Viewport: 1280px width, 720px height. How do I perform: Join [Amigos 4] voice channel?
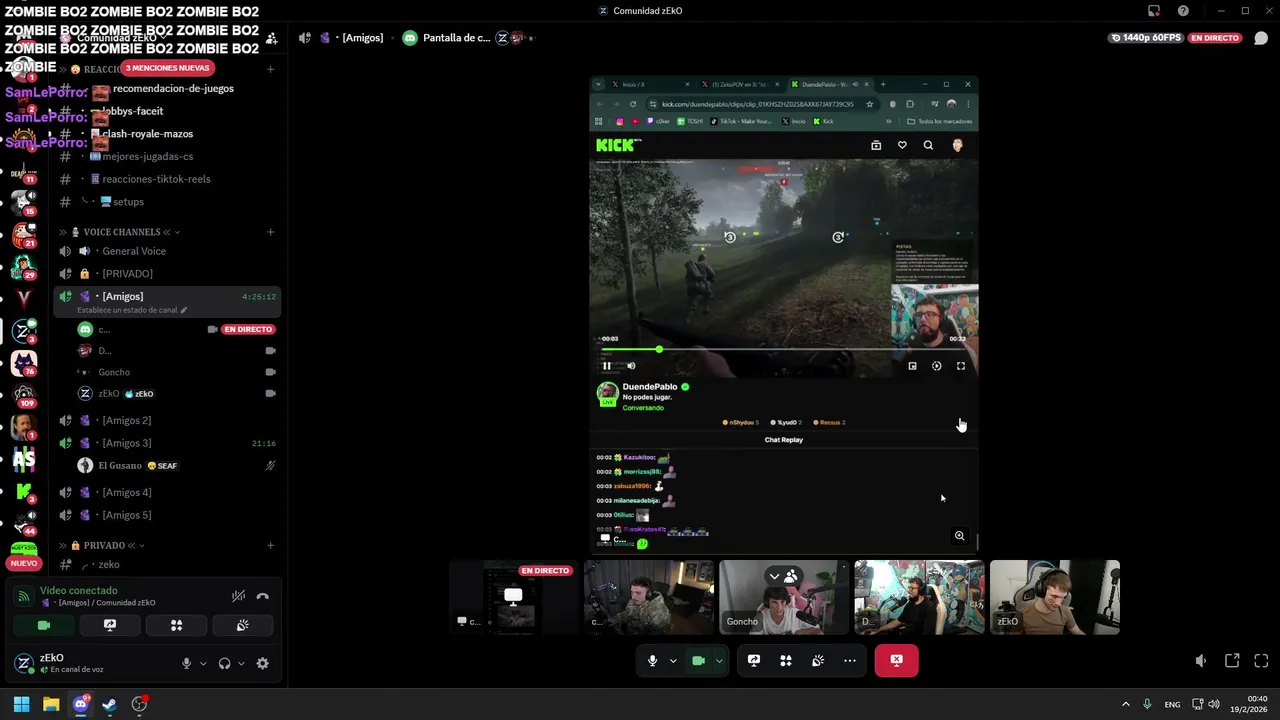coord(126,492)
